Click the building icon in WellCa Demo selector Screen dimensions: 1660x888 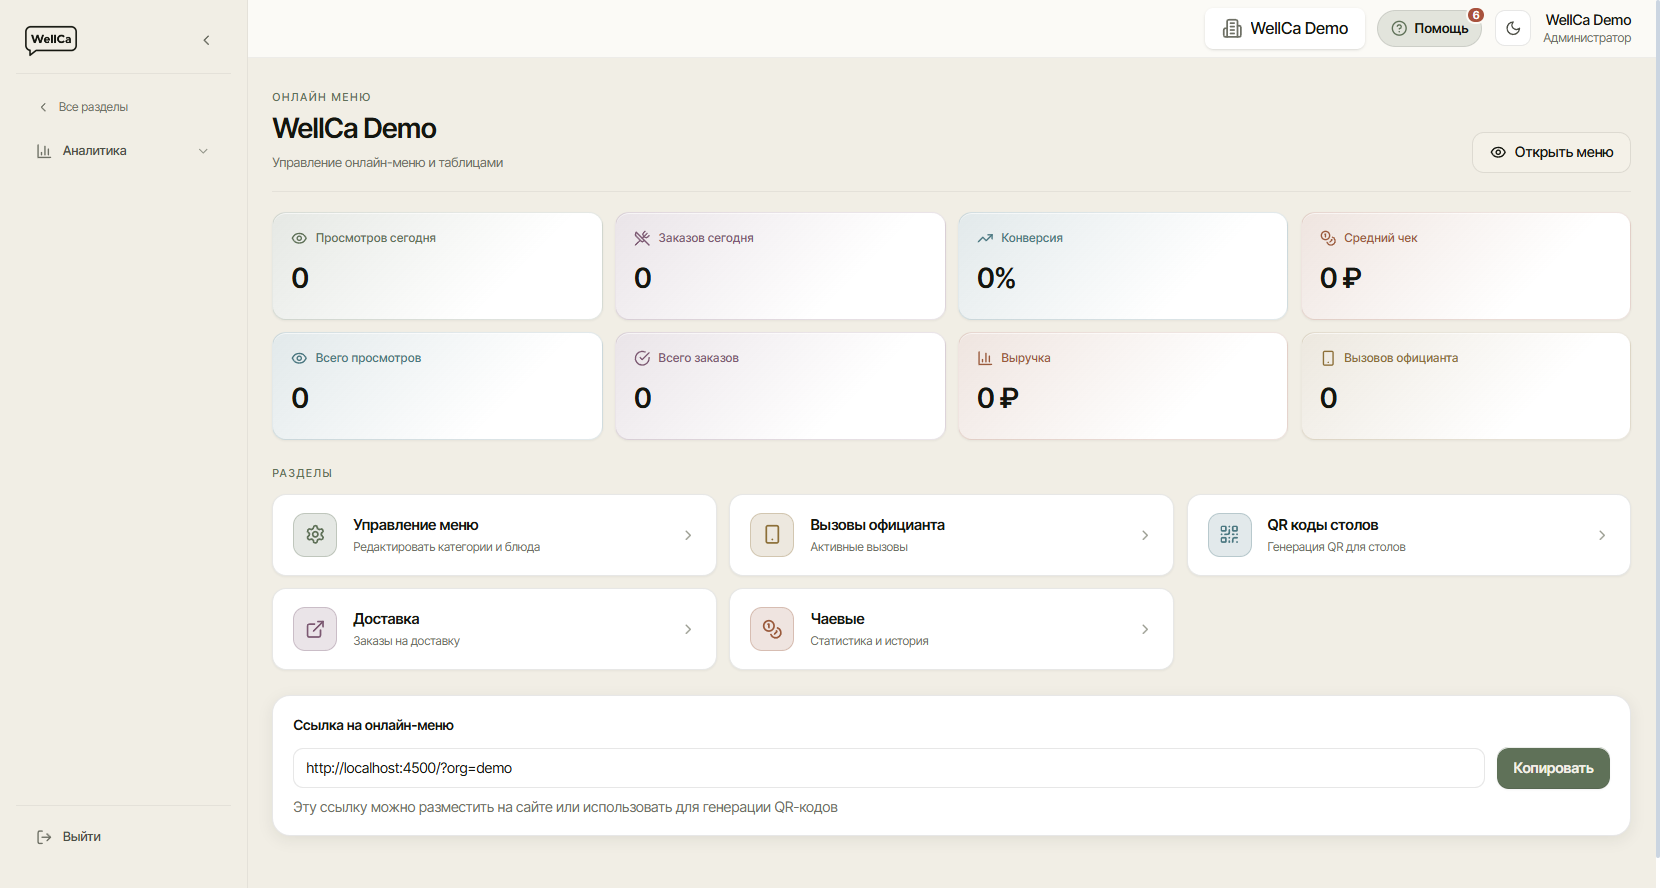pyautogui.click(x=1232, y=29)
